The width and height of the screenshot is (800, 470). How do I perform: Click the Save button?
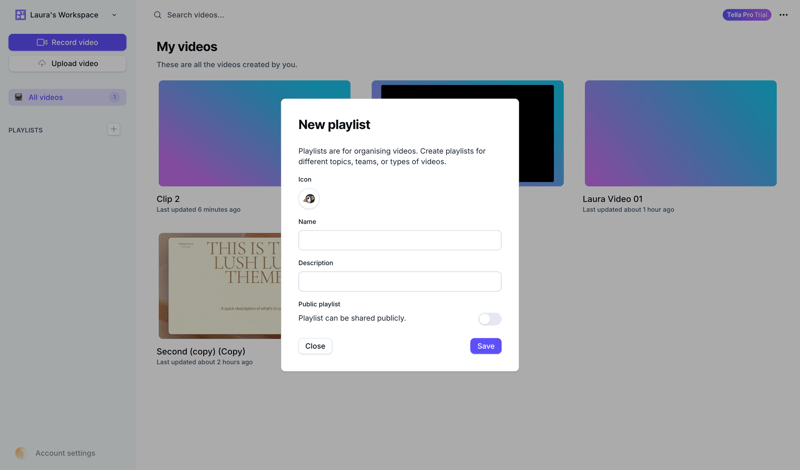(x=485, y=346)
